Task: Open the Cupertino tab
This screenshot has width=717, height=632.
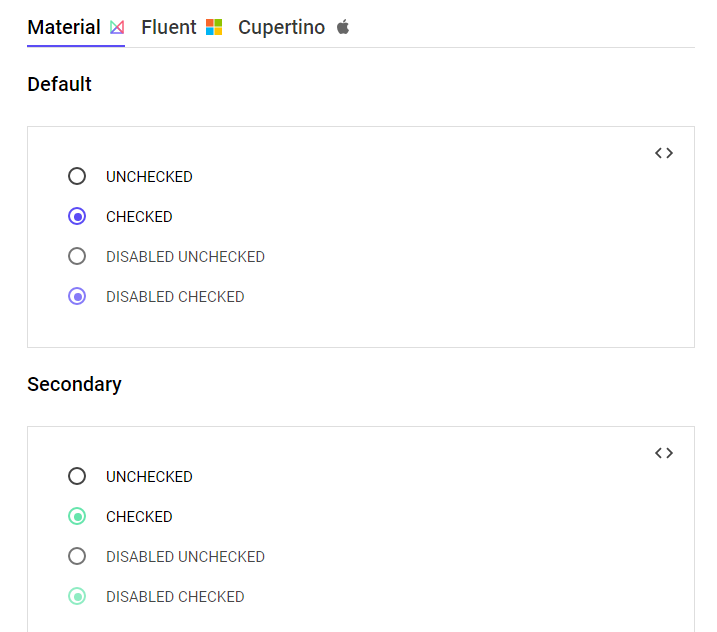Action: point(281,28)
